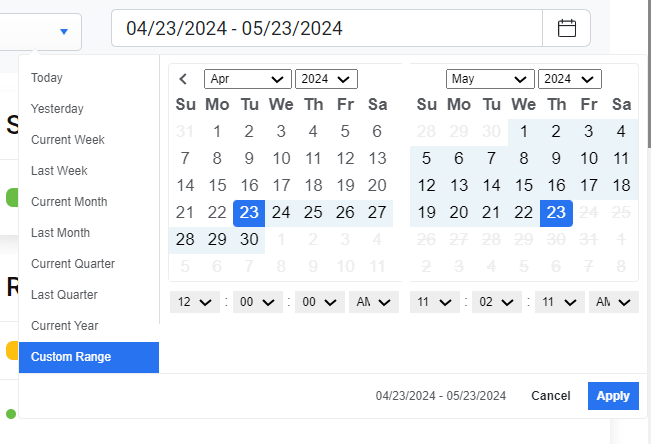Open the top-left blue dropdown arrow
The width and height of the screenshot is (651, 444).
64,31
